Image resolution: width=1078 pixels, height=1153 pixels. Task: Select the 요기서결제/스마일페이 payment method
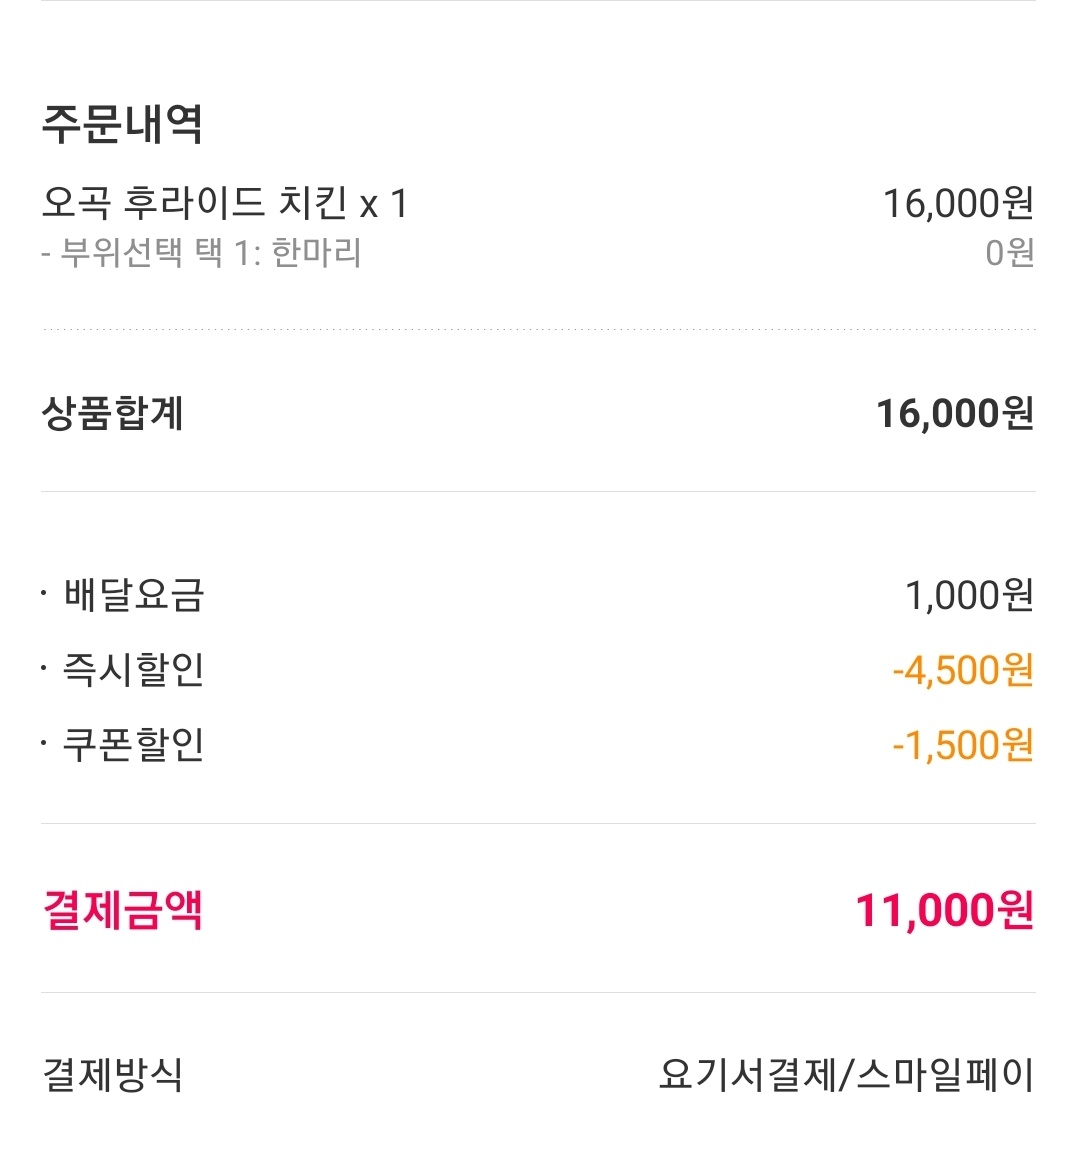tap(845, 1075)
